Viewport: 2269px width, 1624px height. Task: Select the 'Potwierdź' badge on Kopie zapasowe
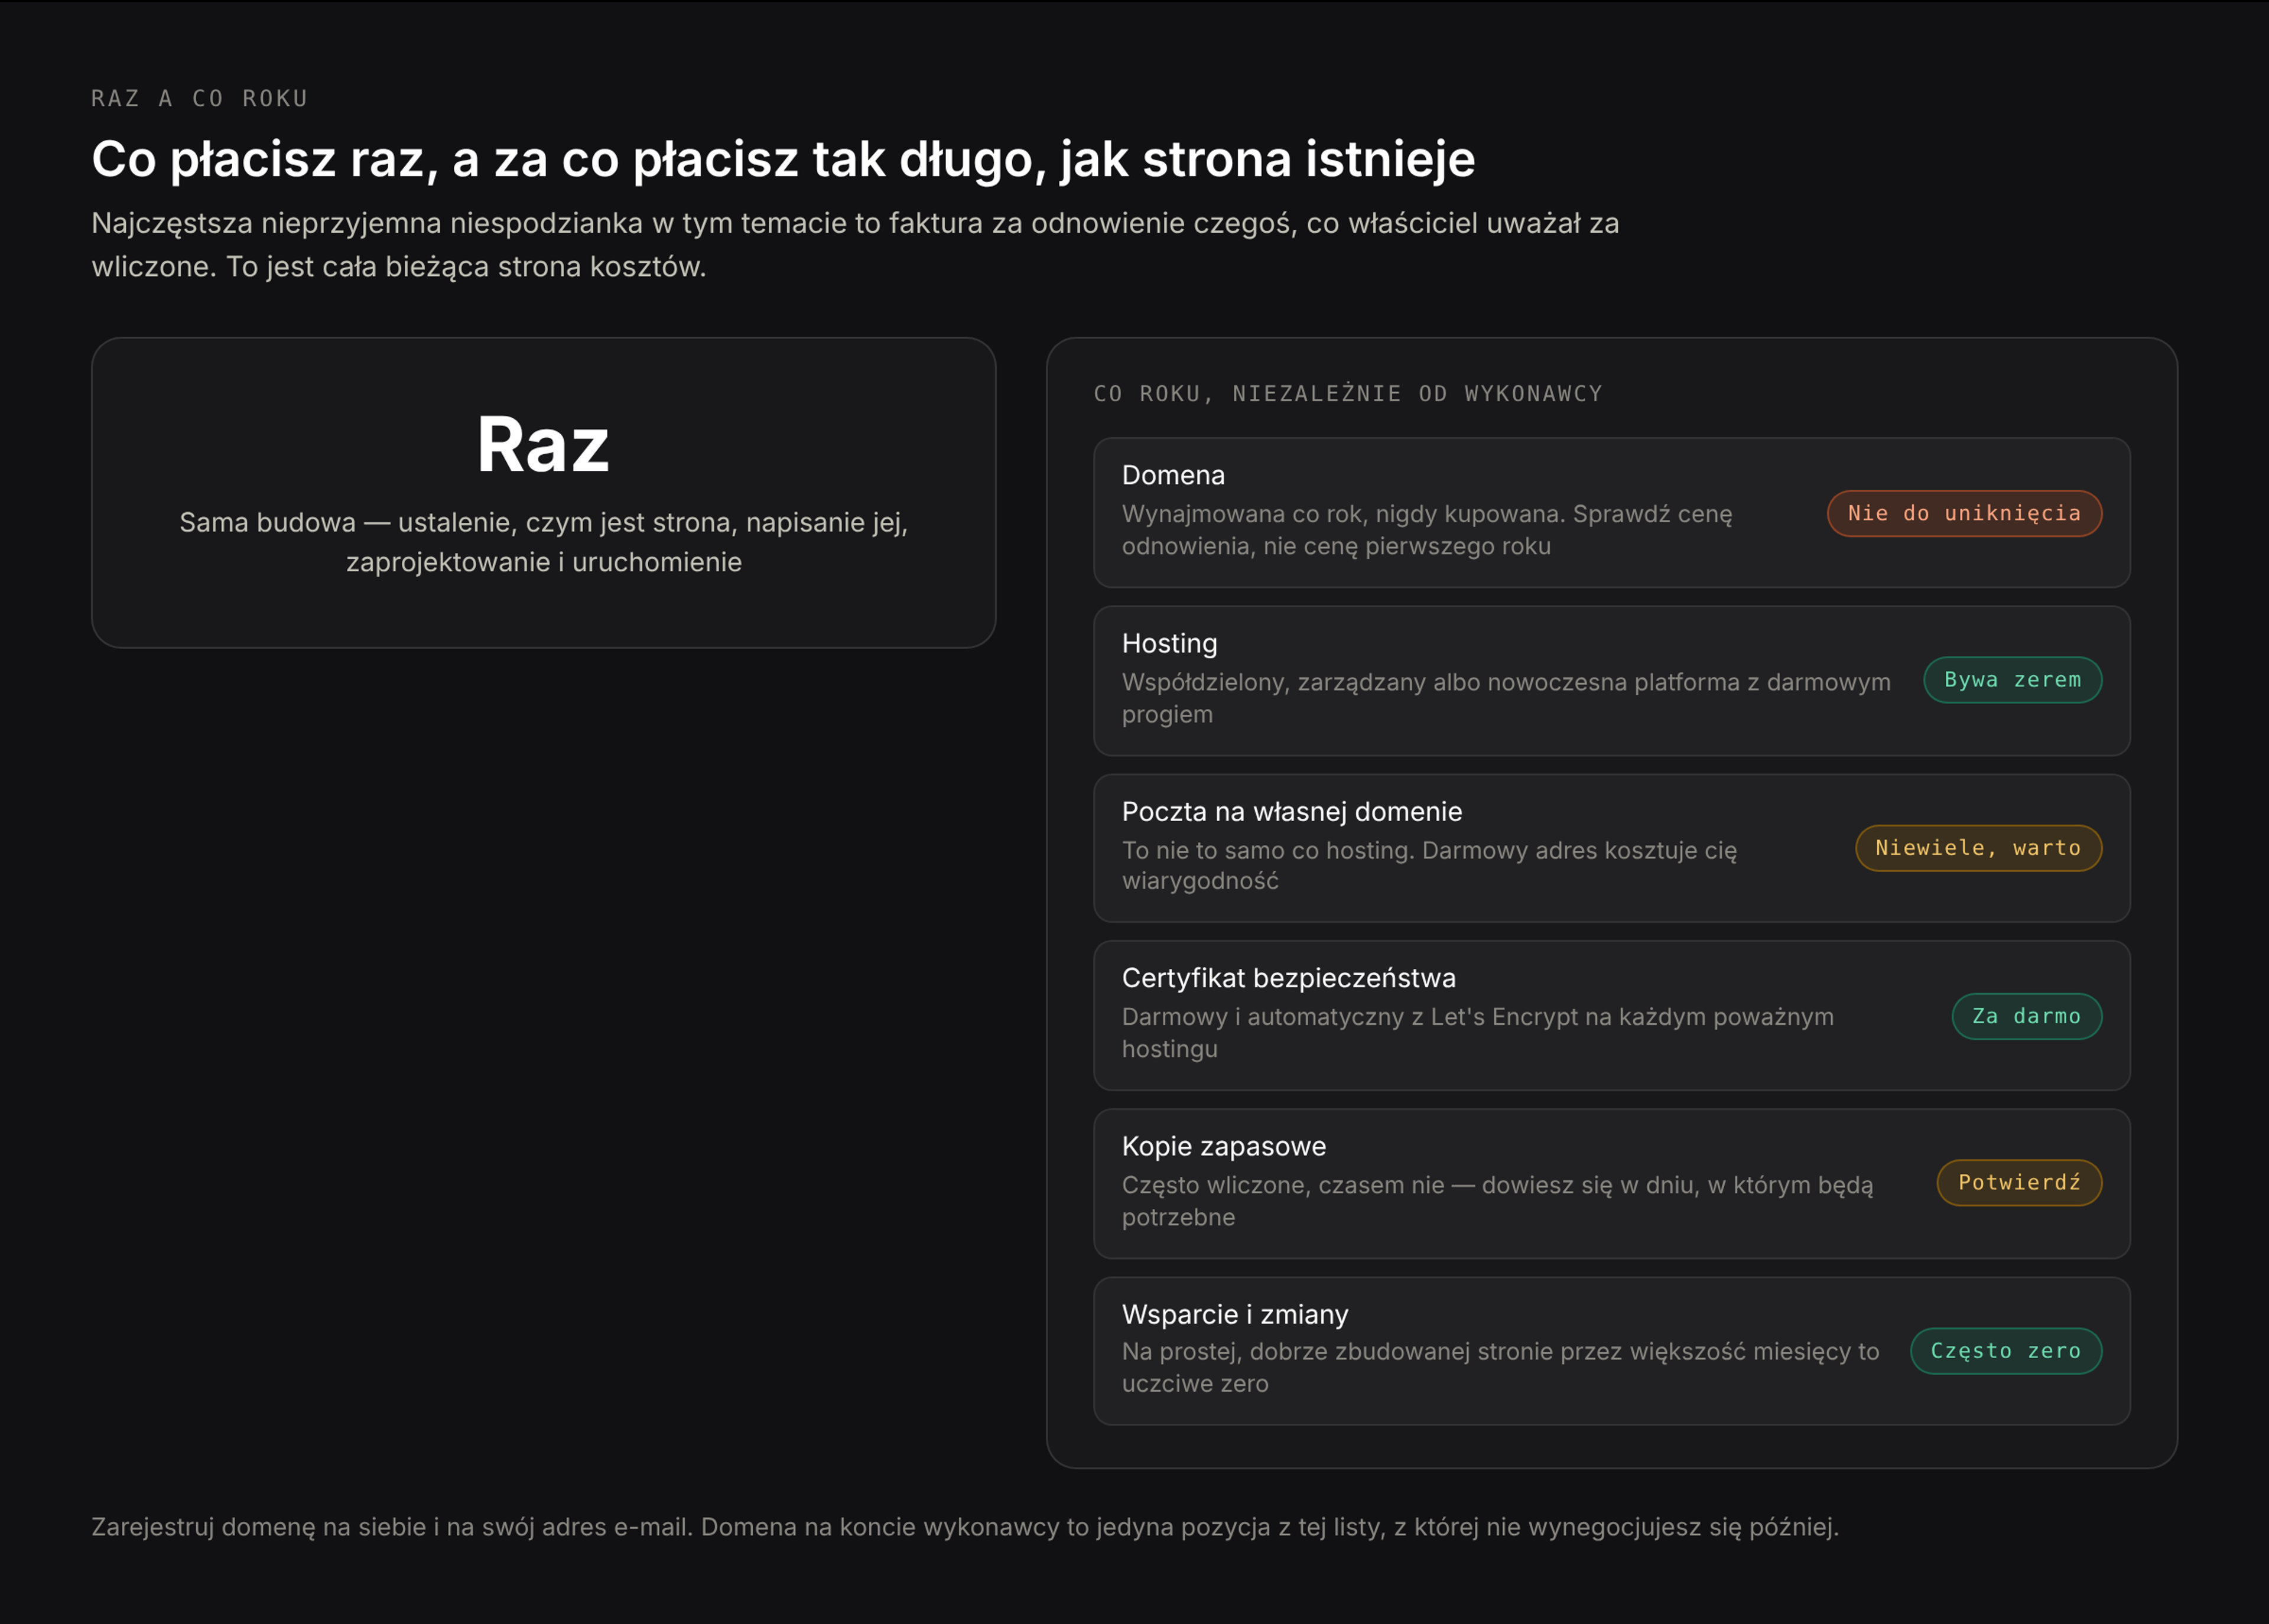[2019, 1183]
